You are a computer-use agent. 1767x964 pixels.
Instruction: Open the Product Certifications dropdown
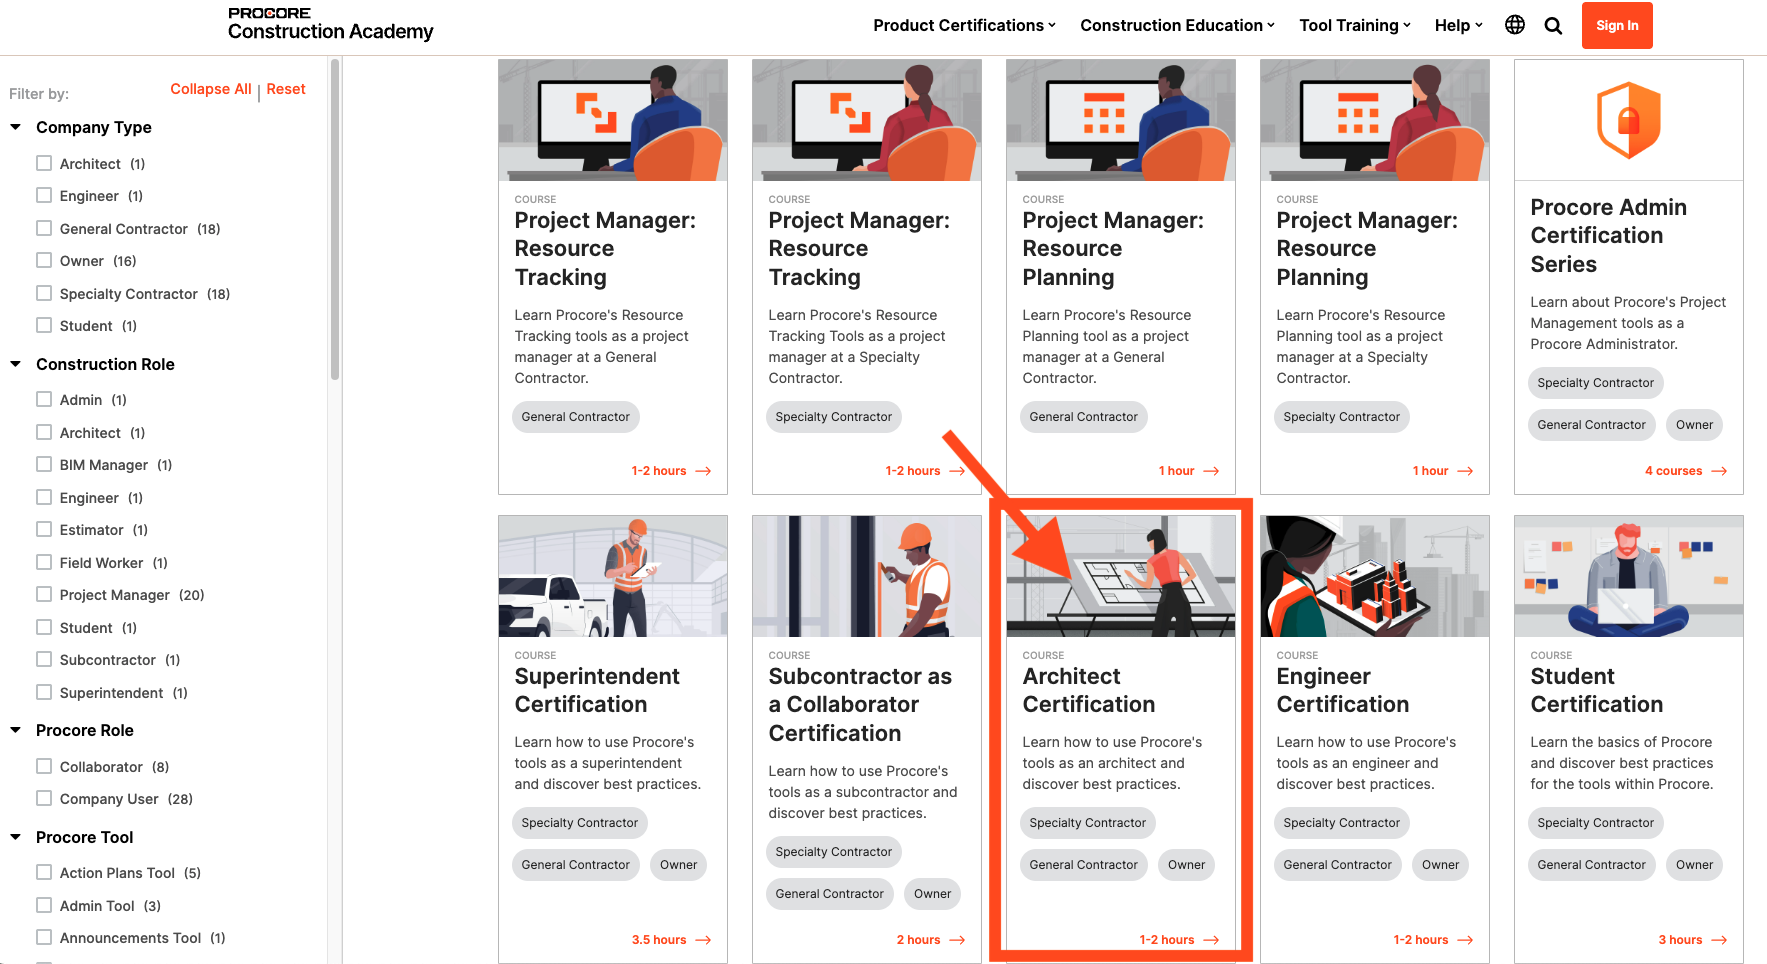click(x=964, y=25)
